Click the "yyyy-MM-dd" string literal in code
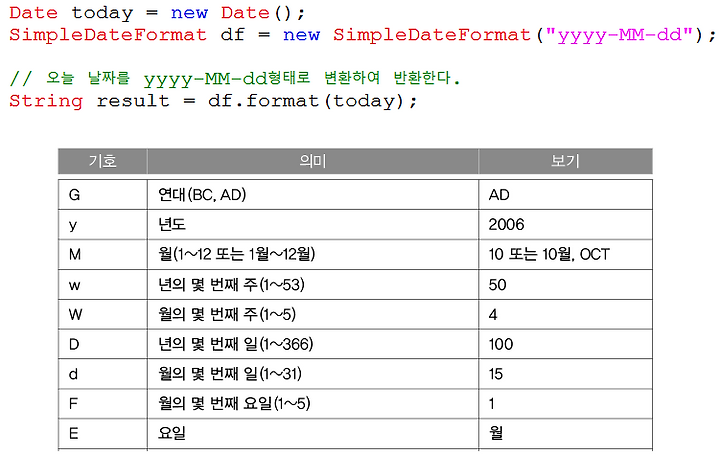Screen dimensions: 720x455 coord(619,35)
